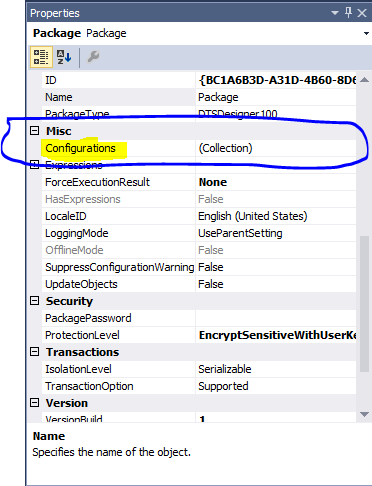Click the Transactions category header text

tap(82, 352)
